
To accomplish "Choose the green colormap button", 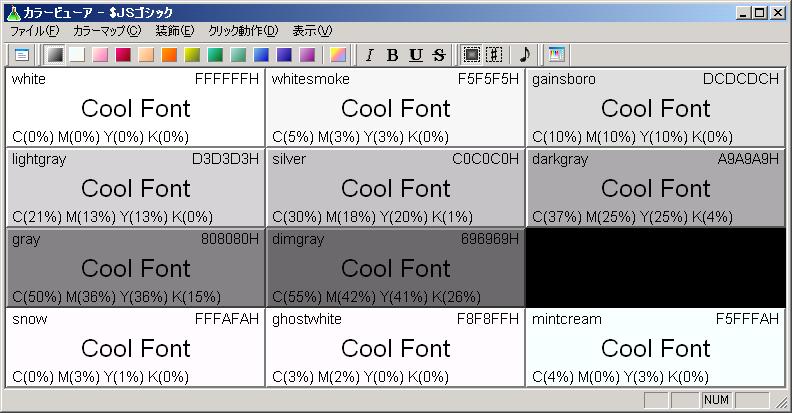I will coord(215,55).
